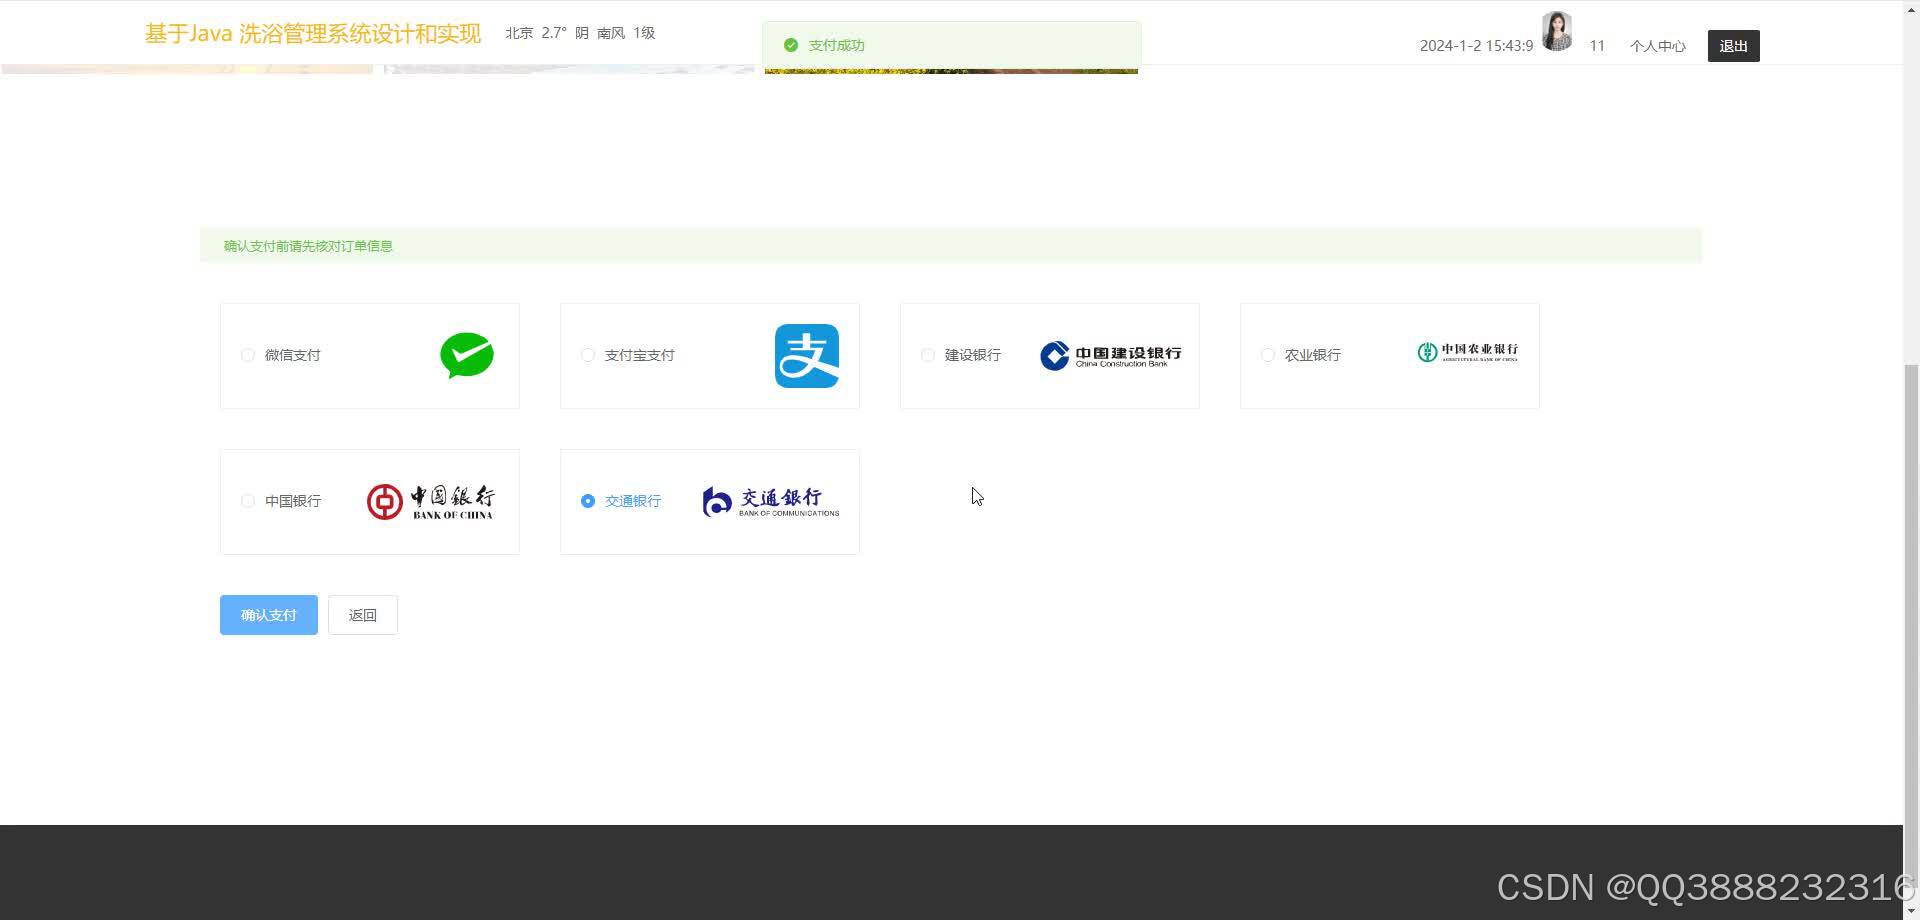Click the user avatar photo

tap(1557, 31)
